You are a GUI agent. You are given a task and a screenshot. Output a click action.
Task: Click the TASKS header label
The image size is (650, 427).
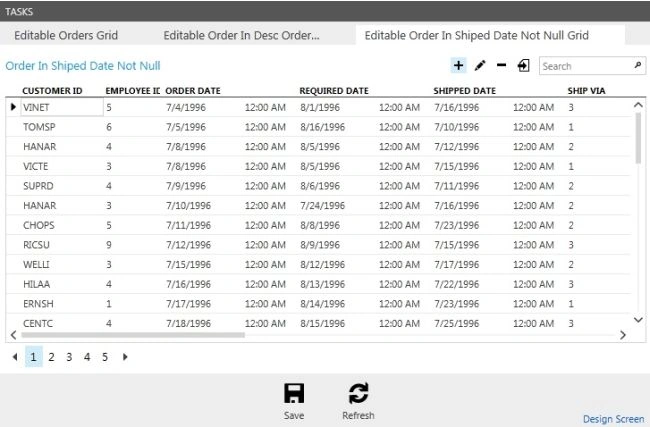coord(19,11)
